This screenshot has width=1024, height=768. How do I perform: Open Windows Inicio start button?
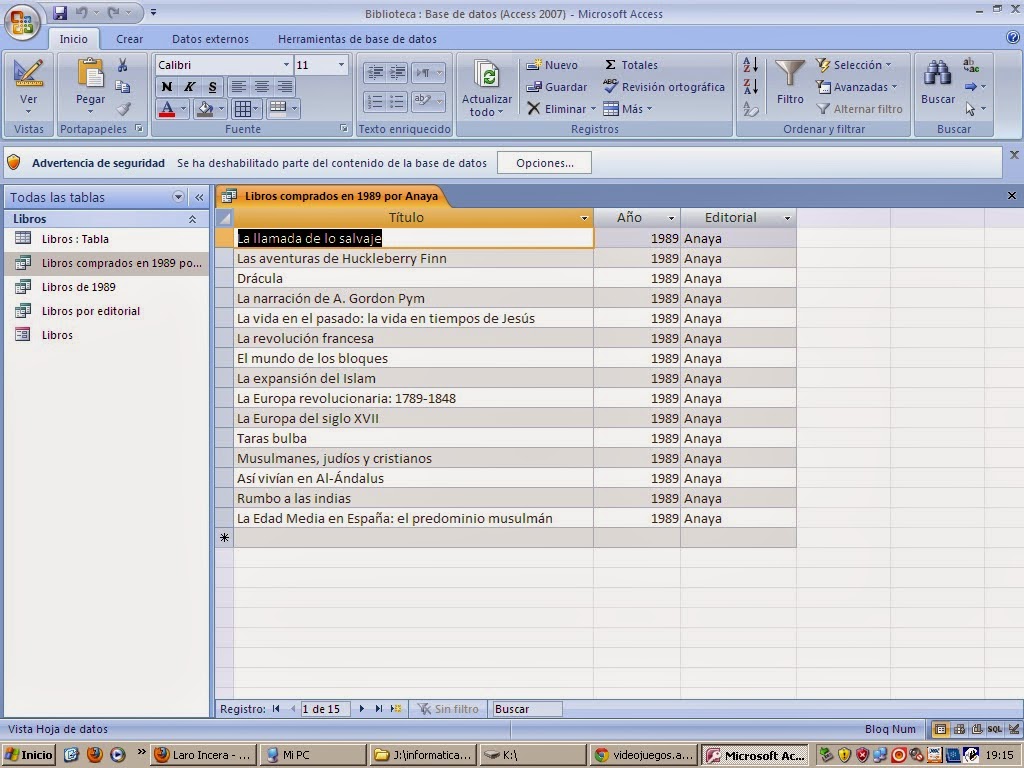pos(29,755)
